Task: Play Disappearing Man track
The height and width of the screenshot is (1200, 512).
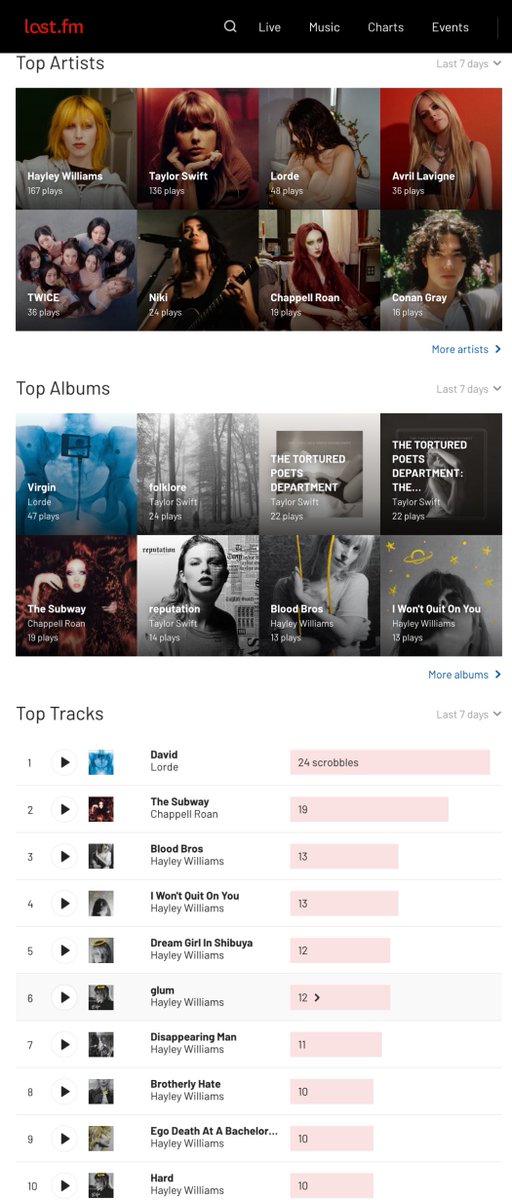Action: click(x=64, y=1045)
